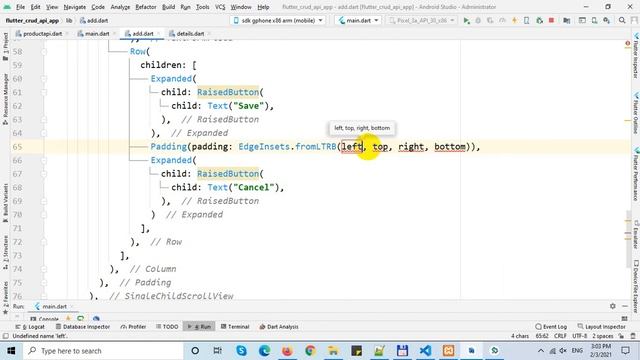
Task: Open the Analyze menu
Action: [x=120, y=7]
